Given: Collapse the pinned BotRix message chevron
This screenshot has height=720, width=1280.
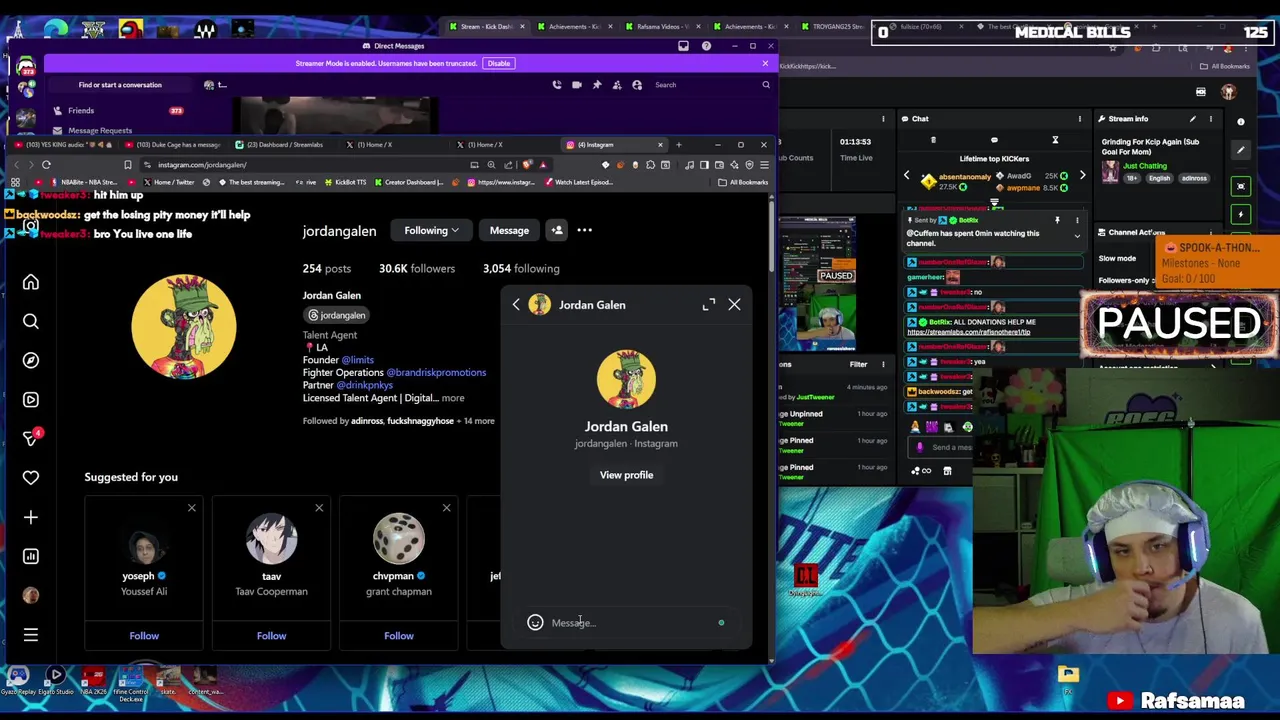Looking at the screenshot, I should click(1077, 237).
